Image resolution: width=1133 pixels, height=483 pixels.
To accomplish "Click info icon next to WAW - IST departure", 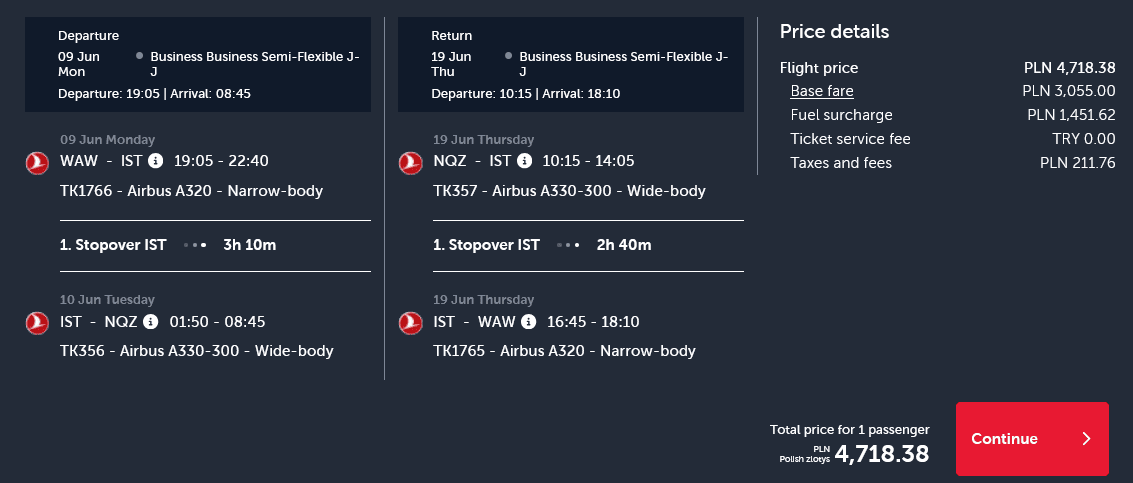I will [155, 161].
